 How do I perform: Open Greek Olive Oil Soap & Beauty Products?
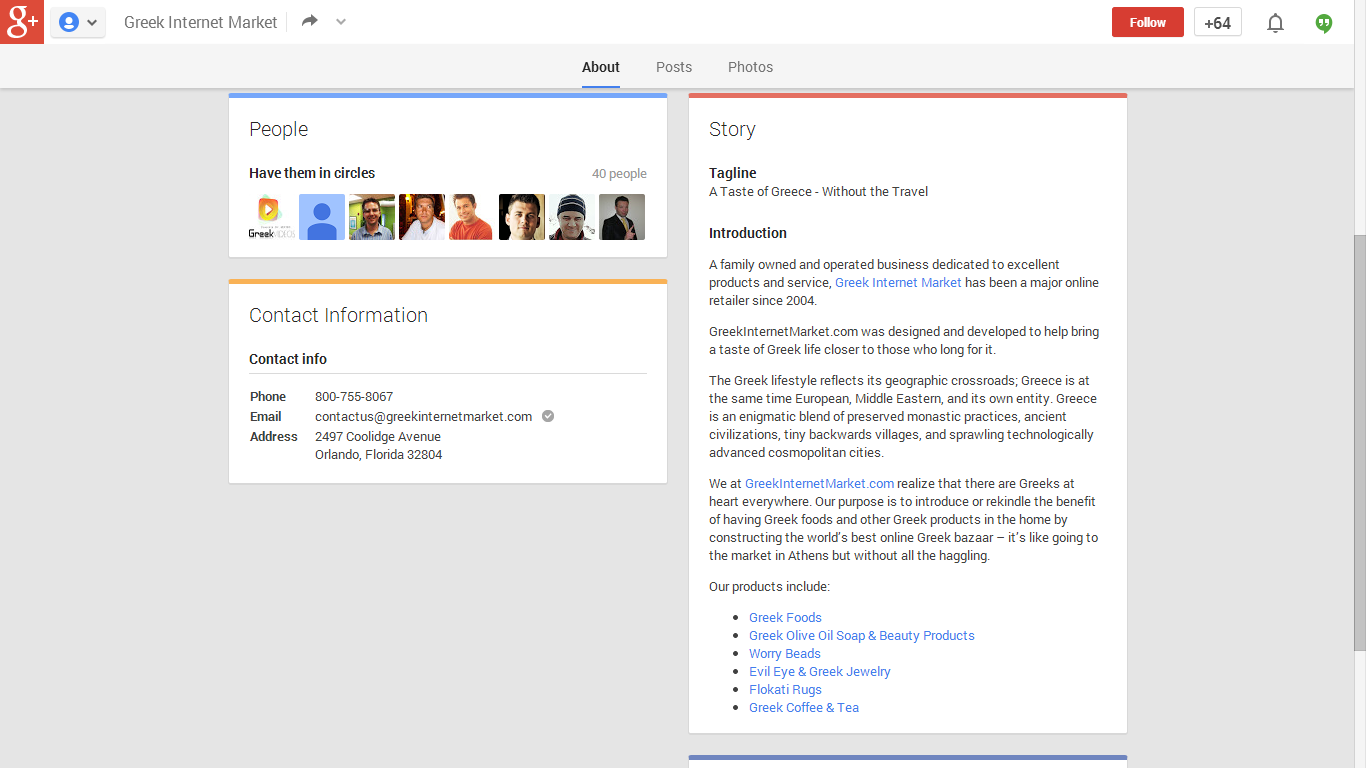click(862, 636)
